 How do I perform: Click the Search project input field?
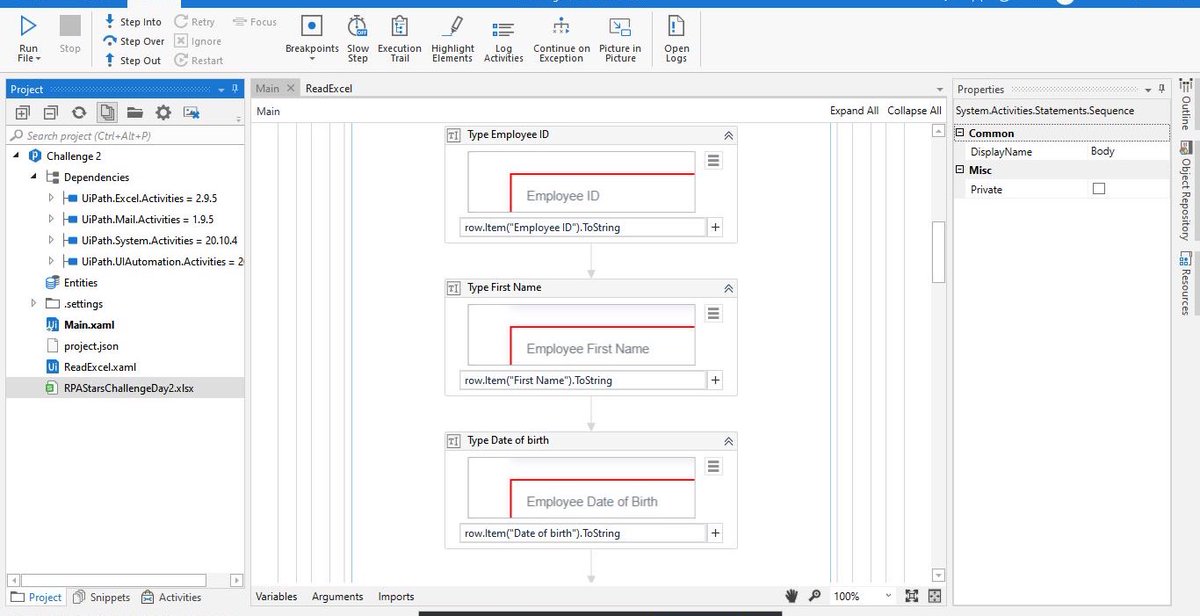125,135
